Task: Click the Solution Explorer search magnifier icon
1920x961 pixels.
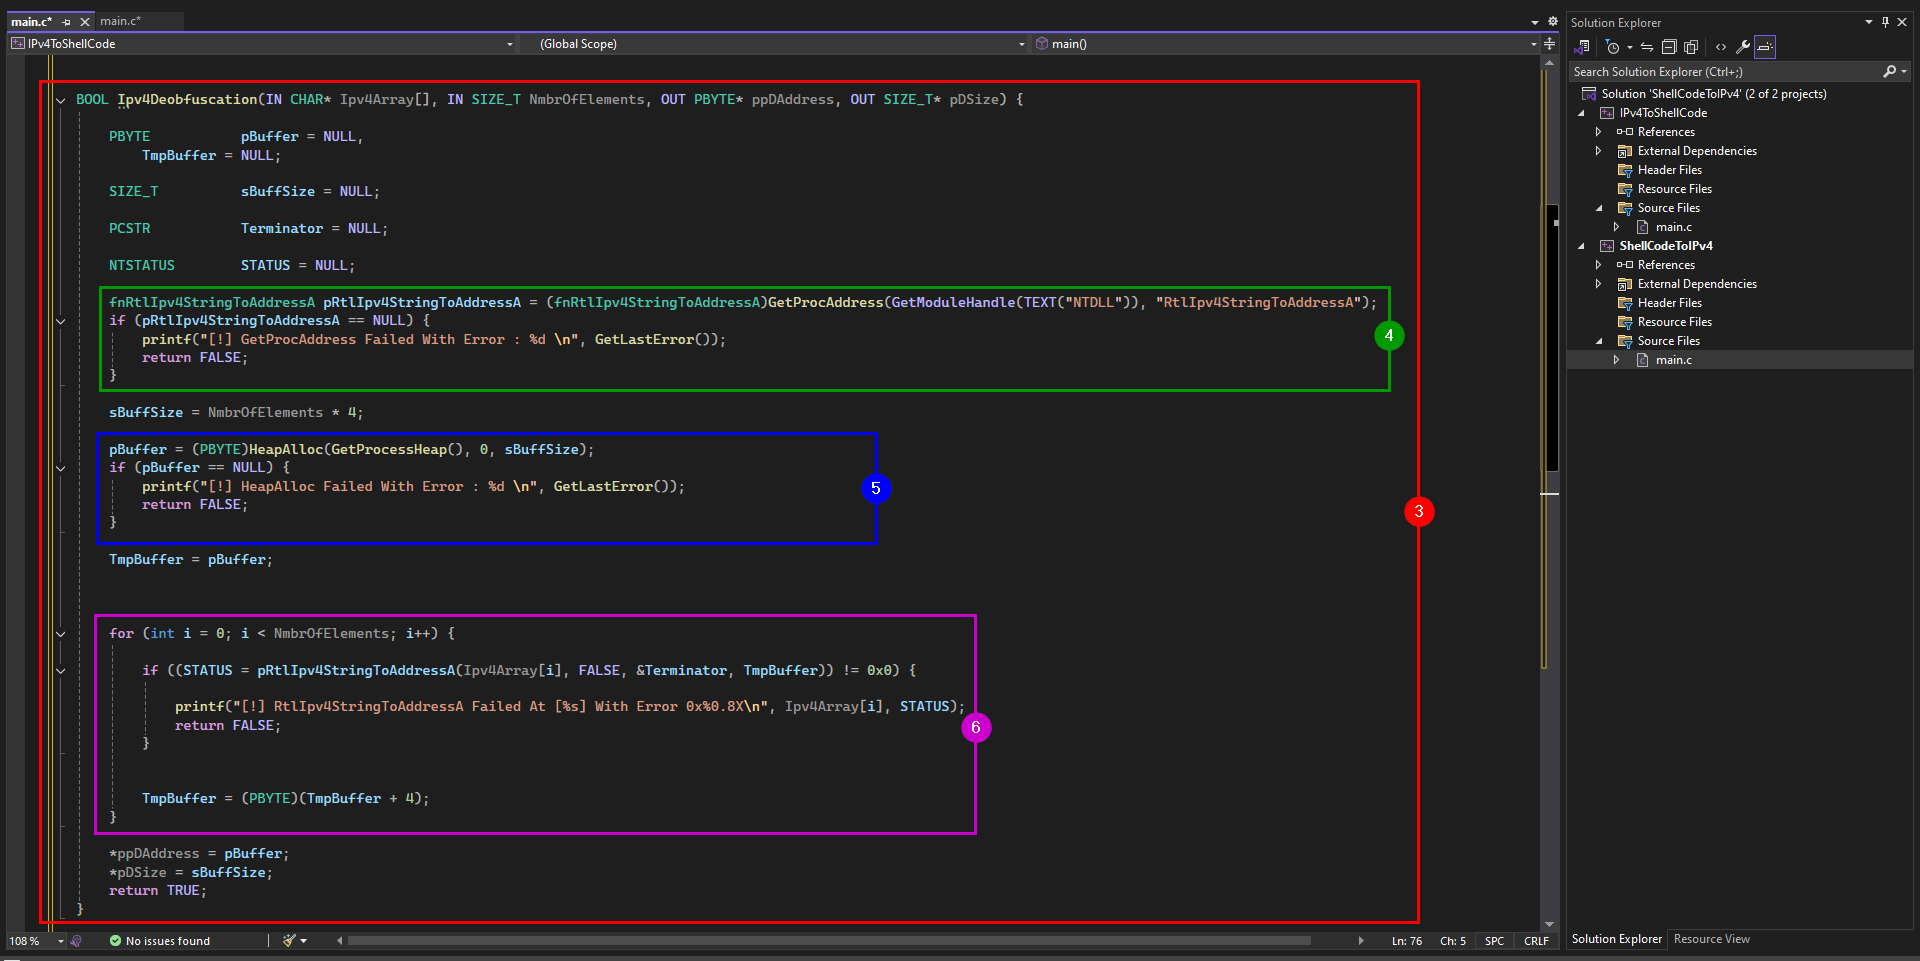Action: [1889, 72]
